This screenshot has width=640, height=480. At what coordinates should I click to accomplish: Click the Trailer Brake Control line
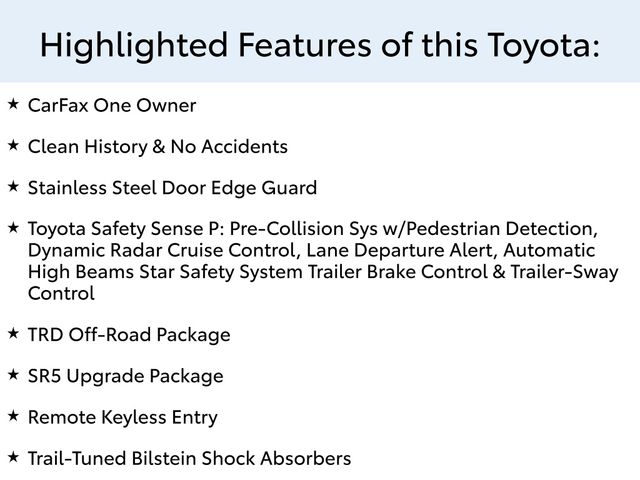point(322,272)
